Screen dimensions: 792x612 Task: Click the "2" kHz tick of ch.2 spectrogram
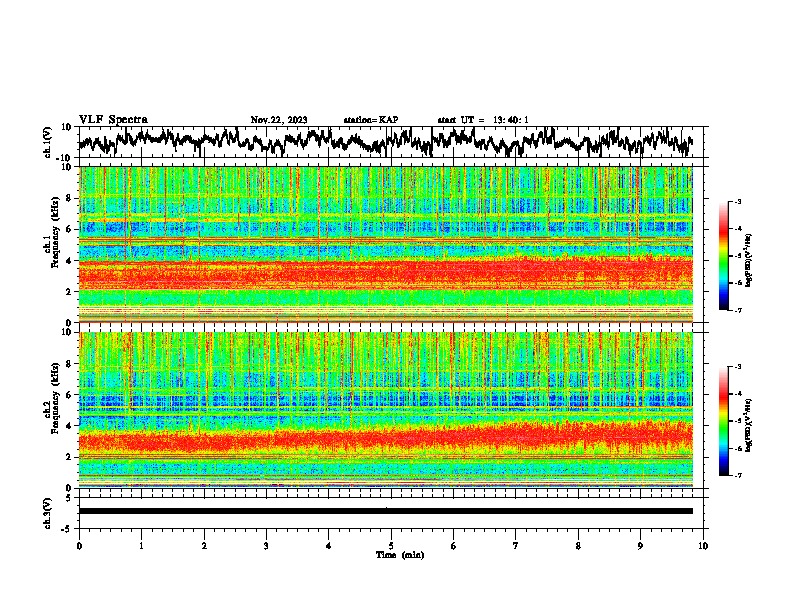pyautogui.click(x=70, y=457)
